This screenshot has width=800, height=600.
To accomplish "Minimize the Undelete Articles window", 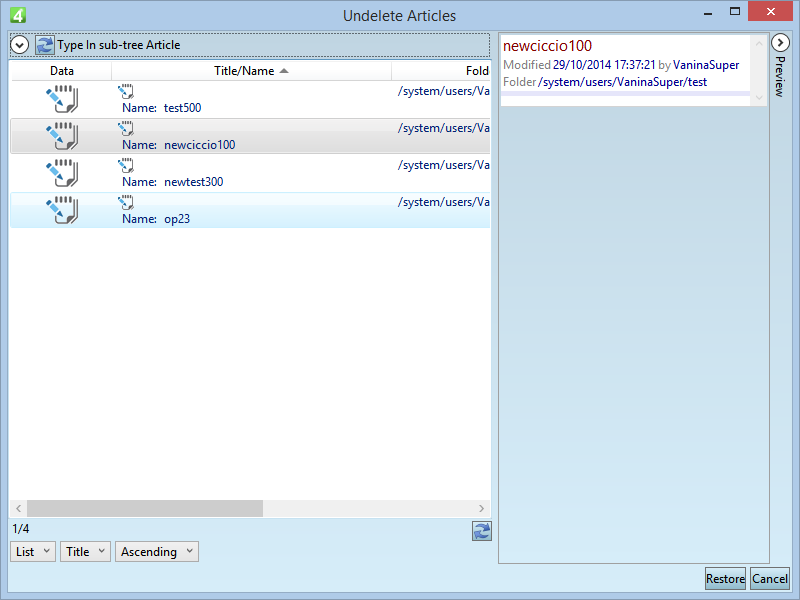I will pos(708,12).
